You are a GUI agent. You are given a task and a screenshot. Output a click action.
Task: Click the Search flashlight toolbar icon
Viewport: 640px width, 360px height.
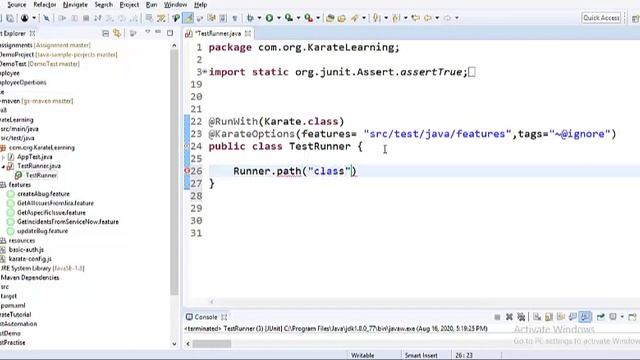(354, 18)
